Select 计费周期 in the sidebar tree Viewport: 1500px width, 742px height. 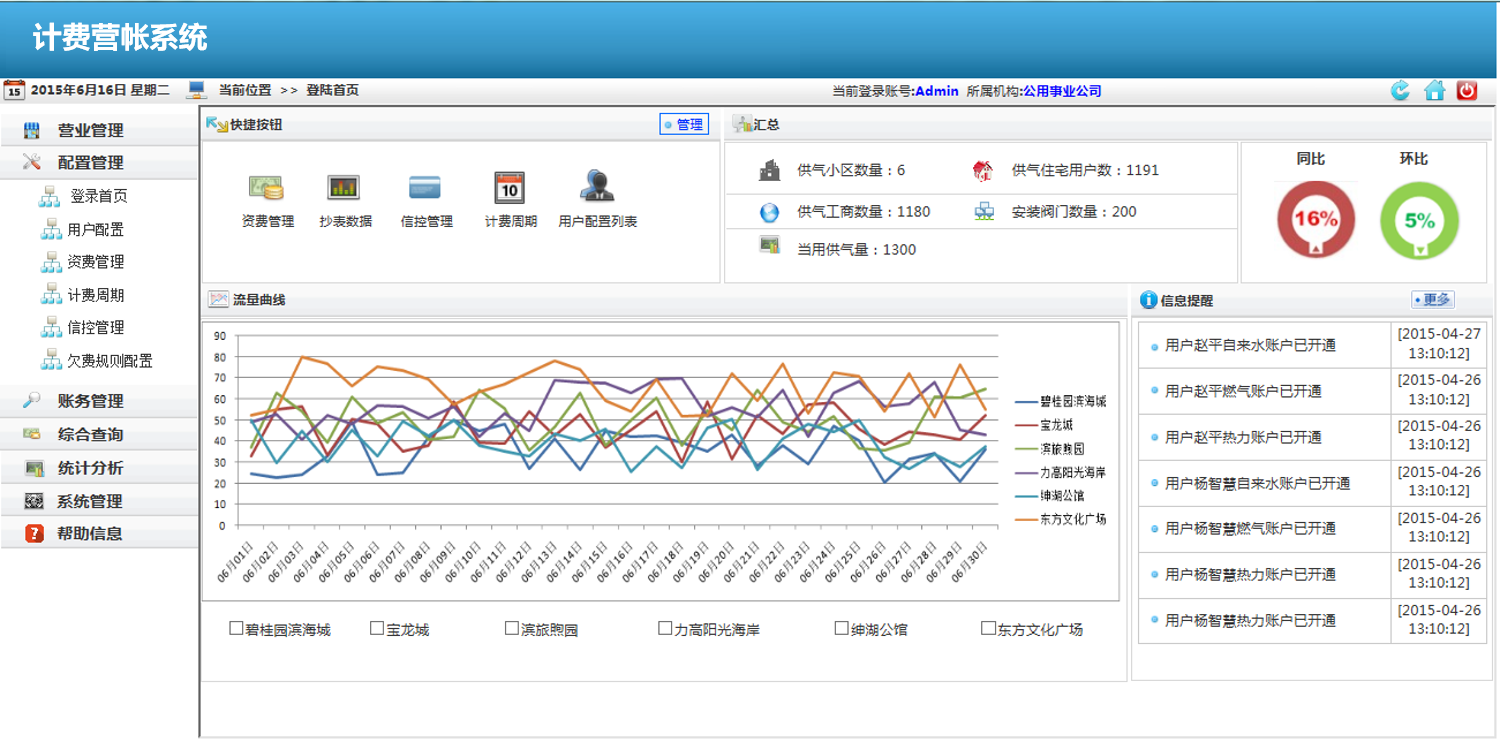(96, 295)
